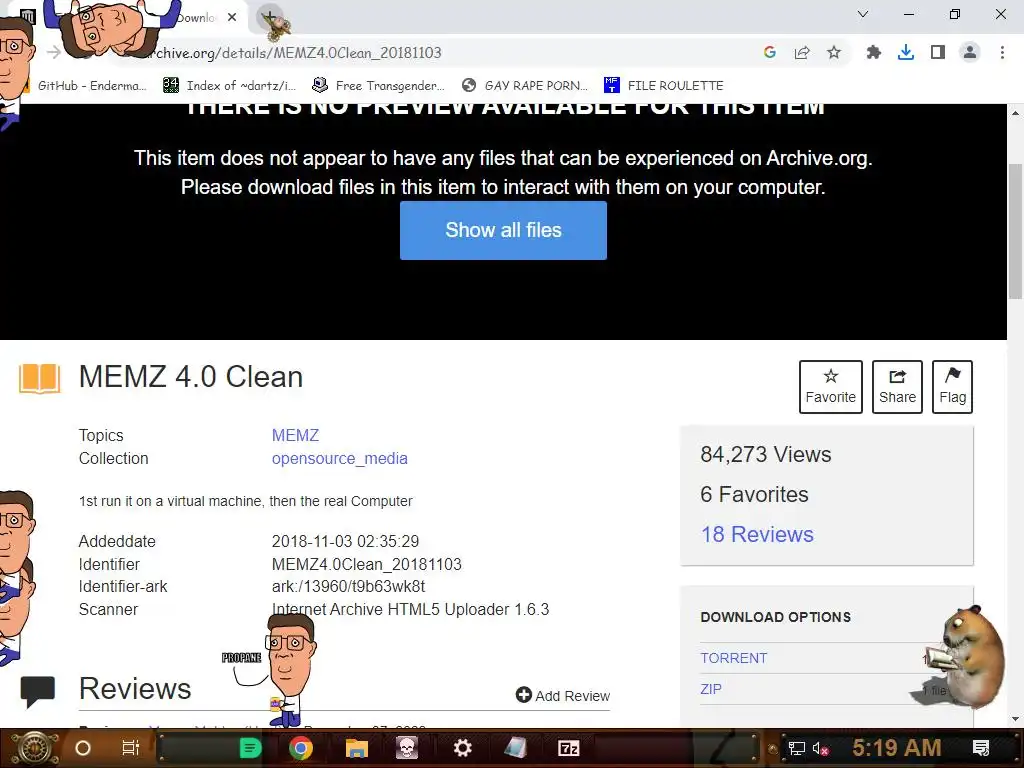The height and width of the screenshot is (768, 1024).
Task: Open the 7-Zip taskbar icon
Action: click(x=568, y=748)
